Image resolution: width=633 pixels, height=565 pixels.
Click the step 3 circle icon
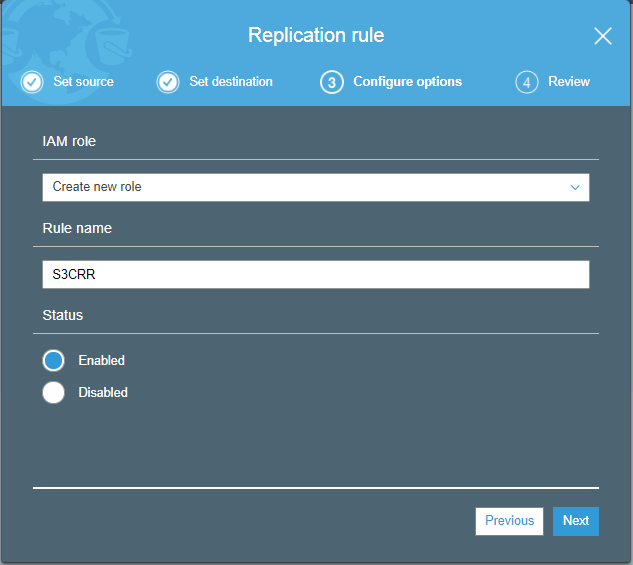click(x=332, y=82)
